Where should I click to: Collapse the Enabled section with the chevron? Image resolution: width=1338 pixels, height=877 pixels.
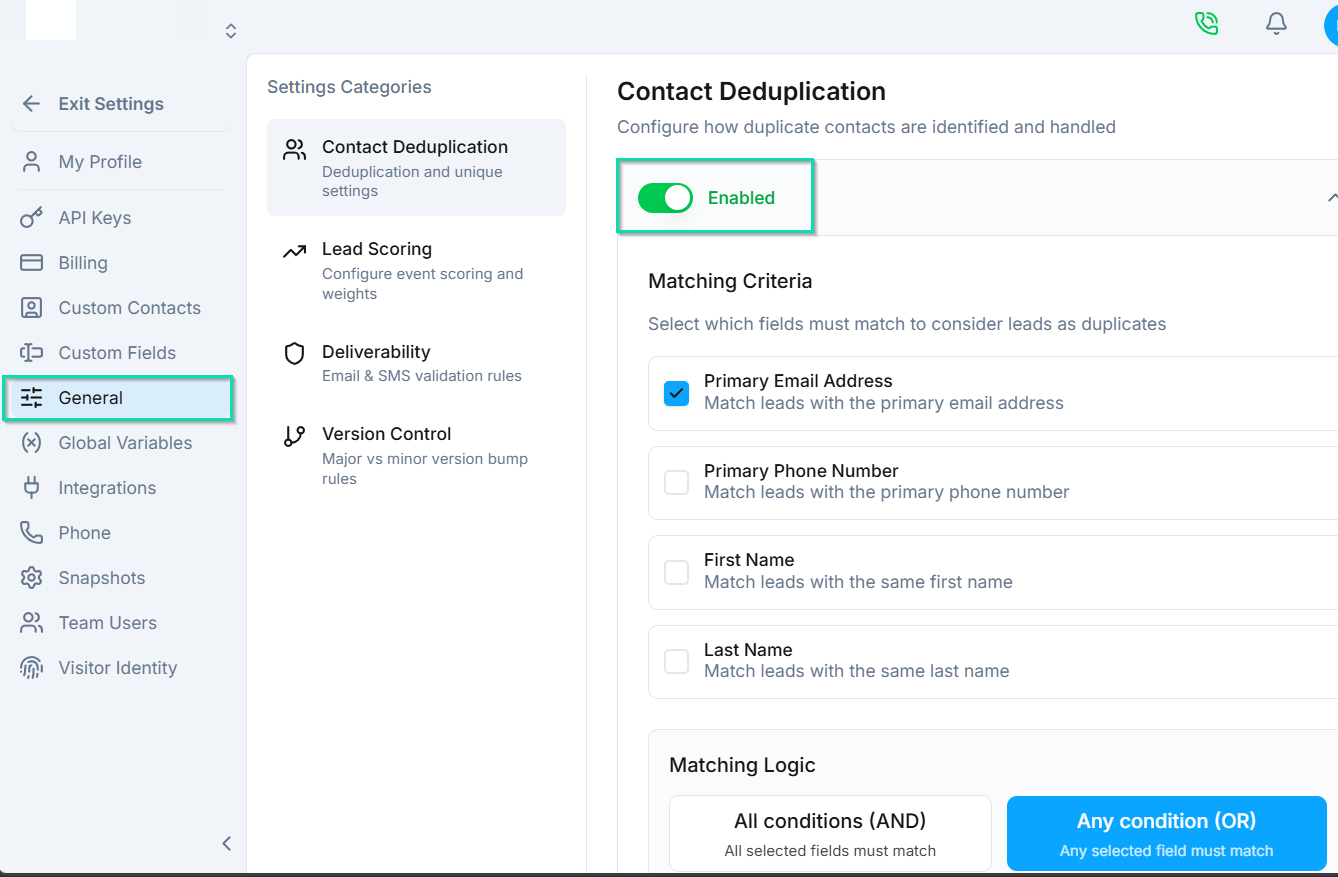[1331, 198]
